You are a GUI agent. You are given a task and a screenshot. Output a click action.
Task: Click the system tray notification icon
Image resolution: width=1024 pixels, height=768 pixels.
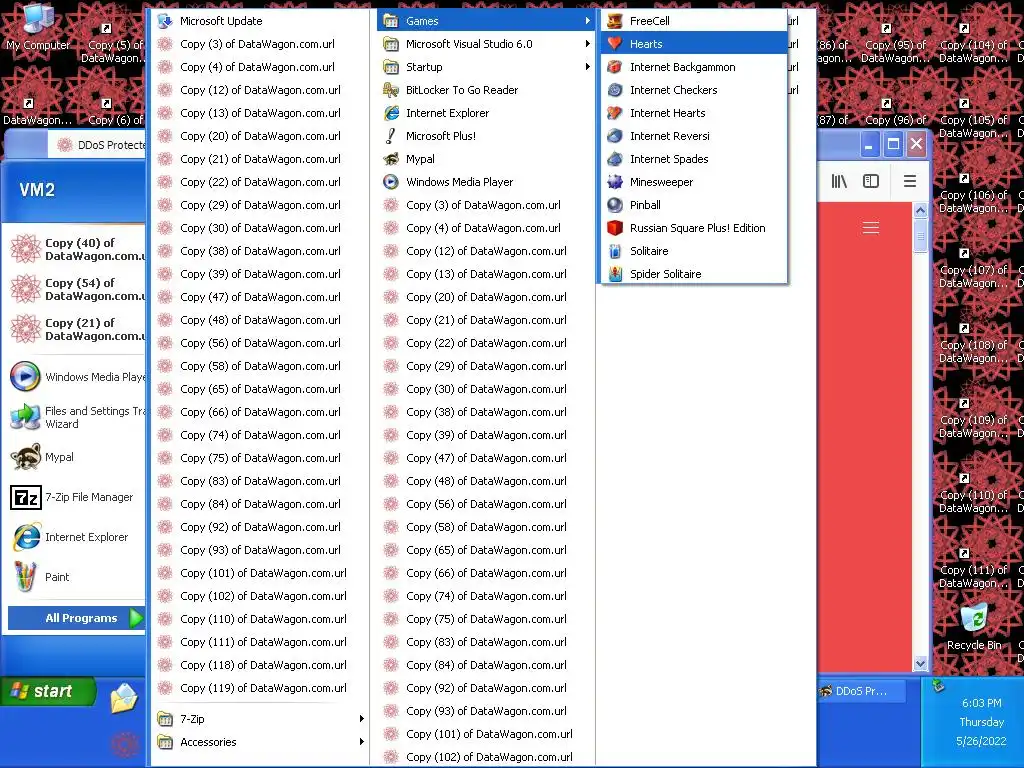tap(938, 686)
